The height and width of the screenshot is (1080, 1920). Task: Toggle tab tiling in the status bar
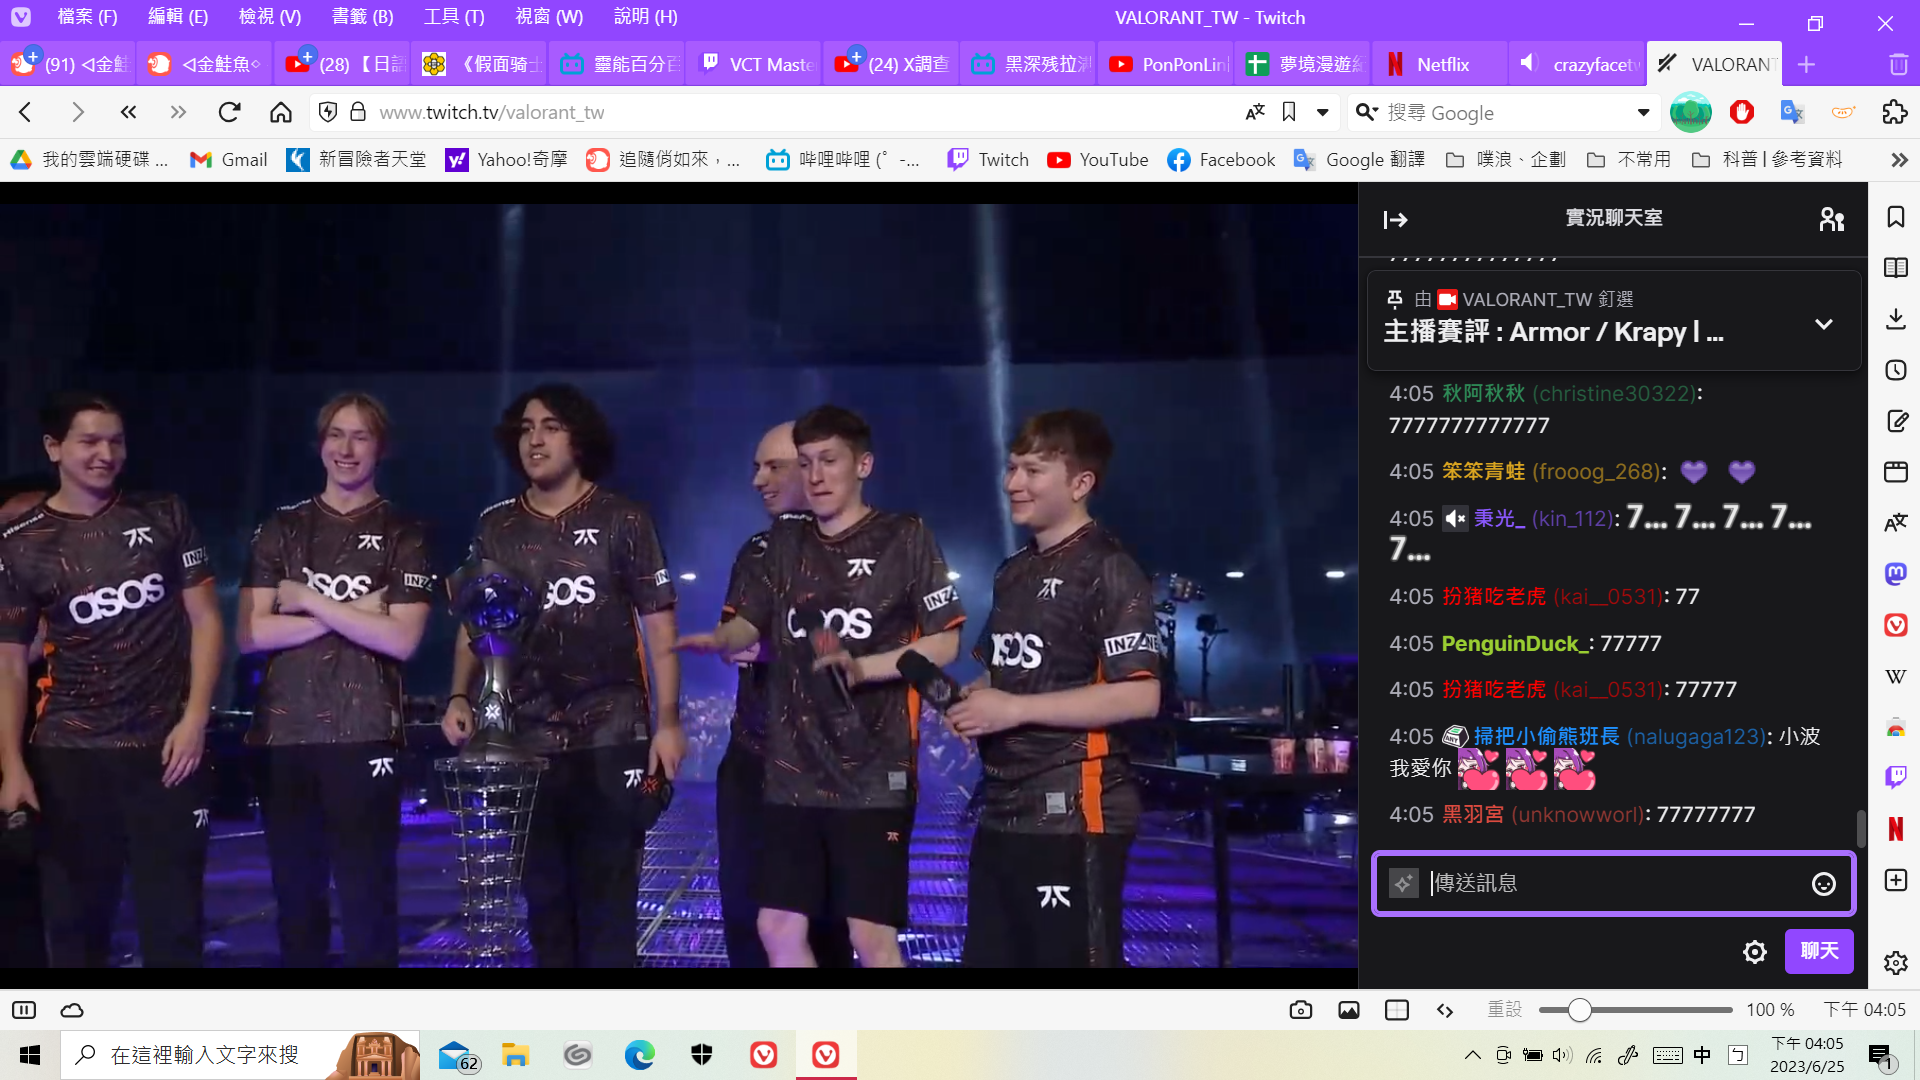point(1397,1010)
